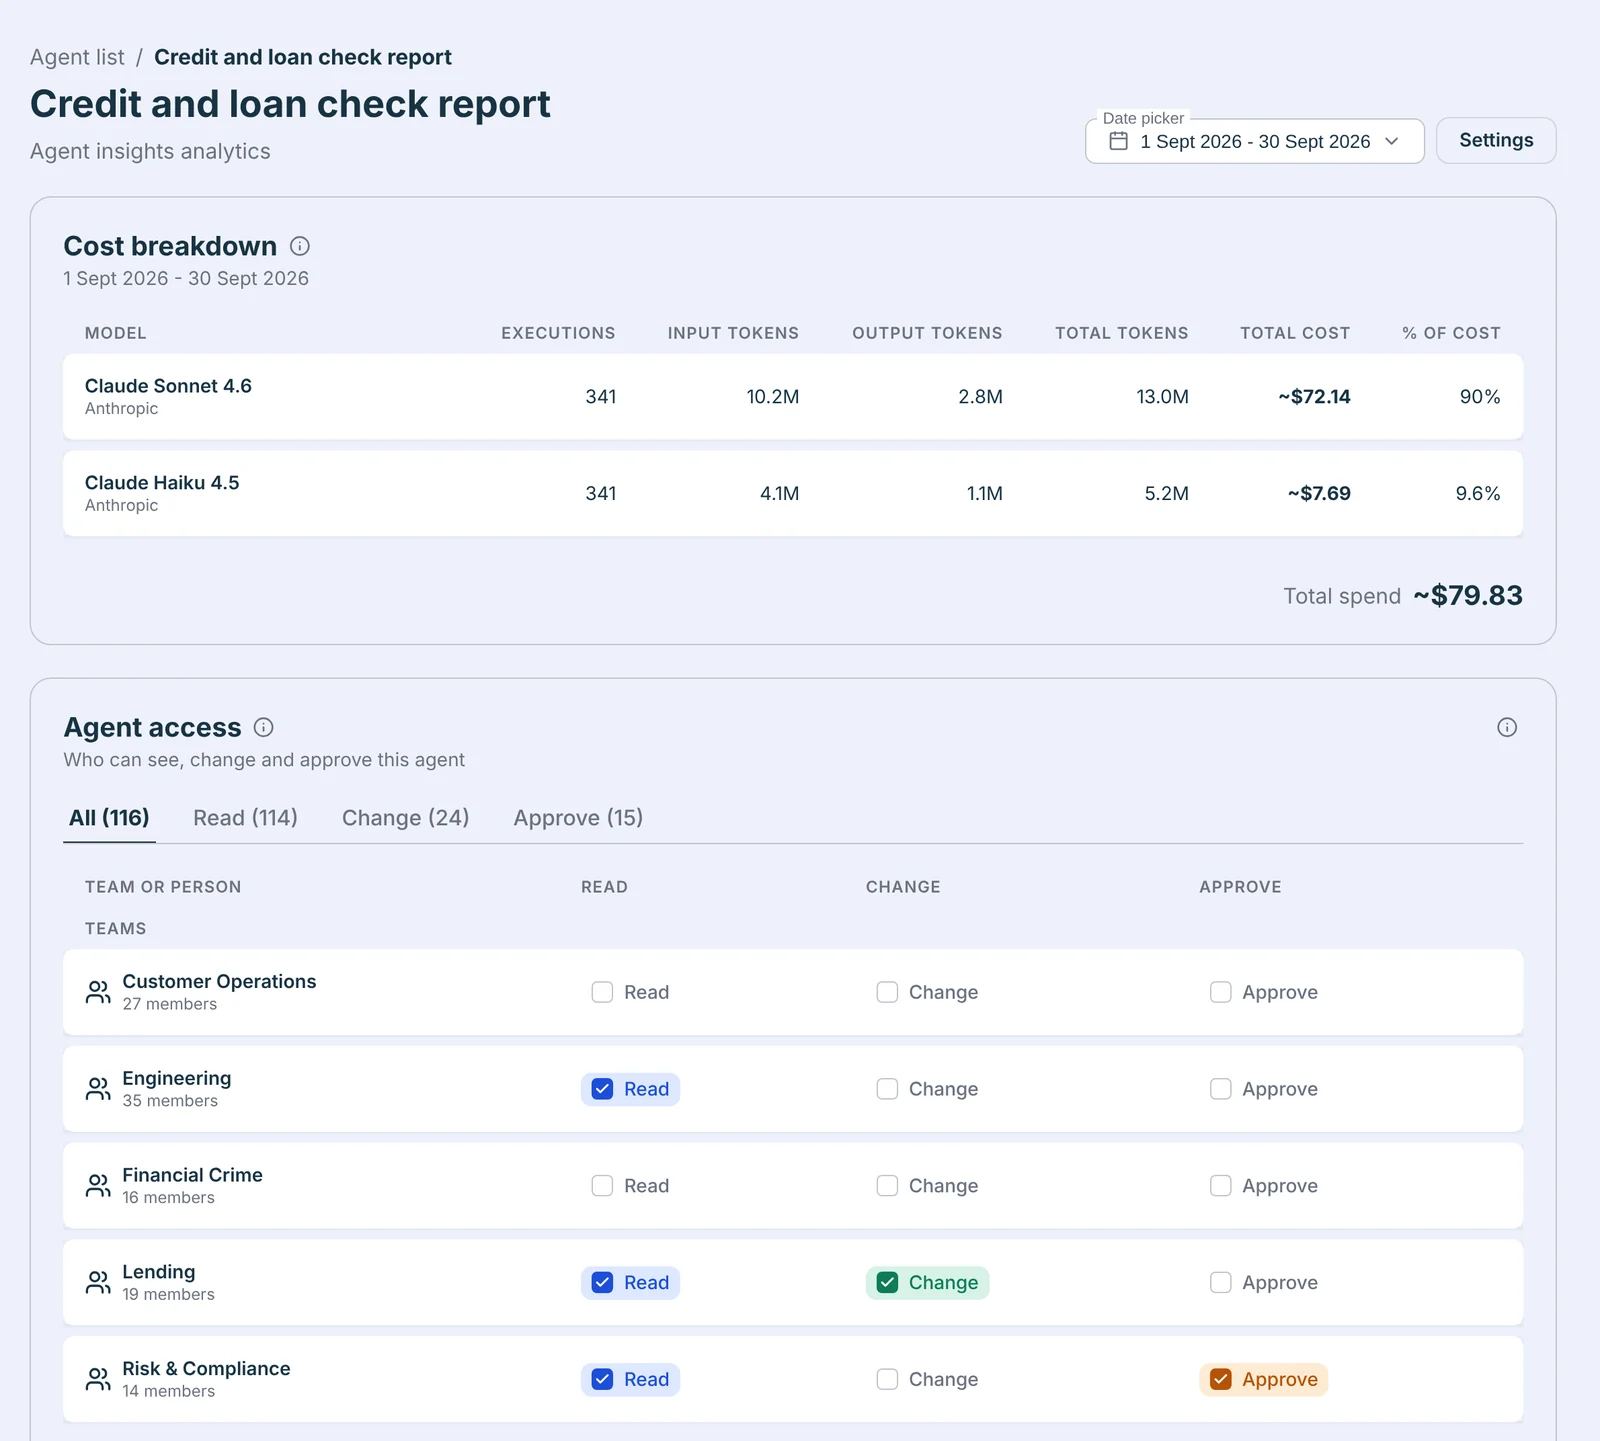Uncheck Change for Lending
The image size is (1600, 1441).
(x=887, y=1282)
